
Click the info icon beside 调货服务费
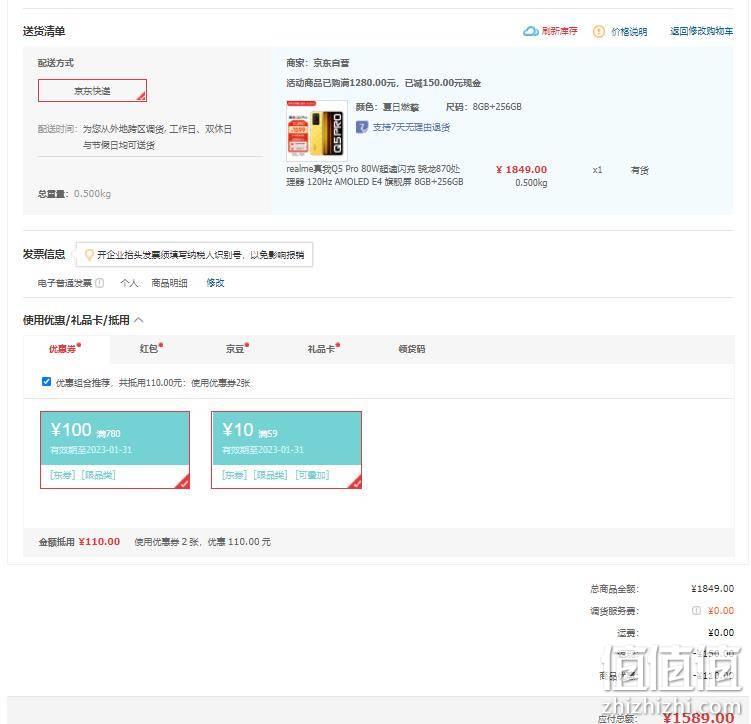pyautogui.click(x=696, y=610)
